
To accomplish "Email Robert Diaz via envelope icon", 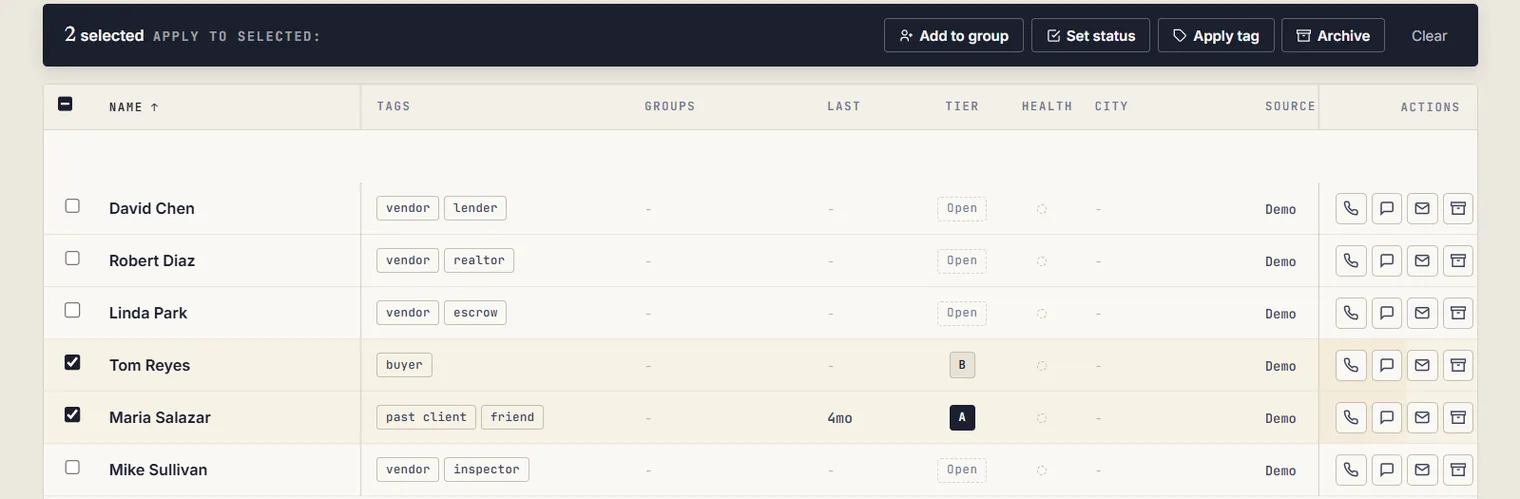I will [x=1422, y=260].
